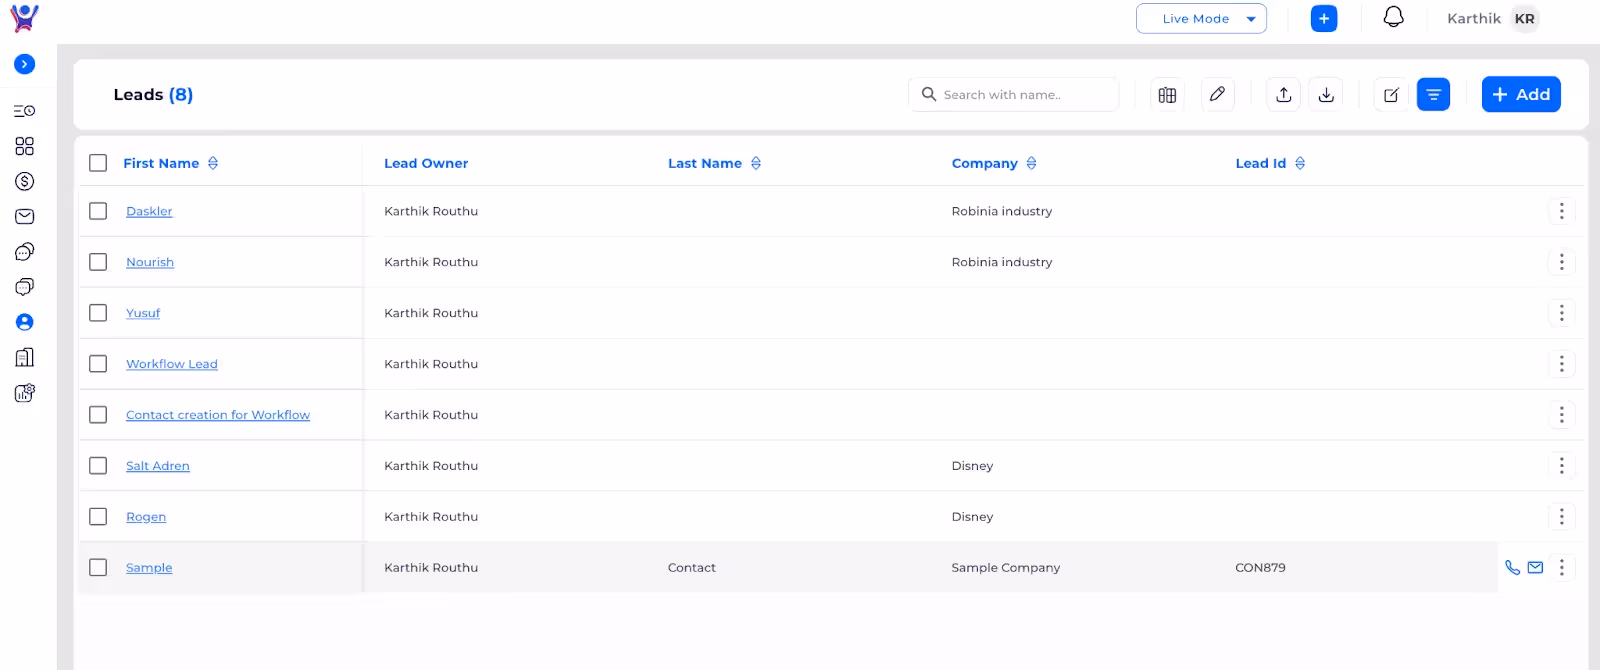This screenshot has height=670, width=1600.
Task: Check the Salt Adren row checkbox
Action: [98, 466]
